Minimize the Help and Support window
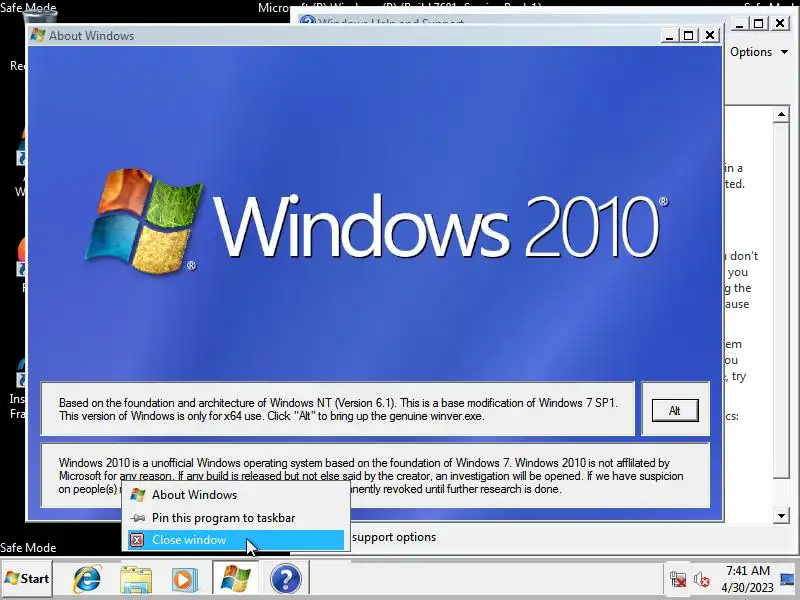Screen dimensions: 800x600 (x=740, y=23)
